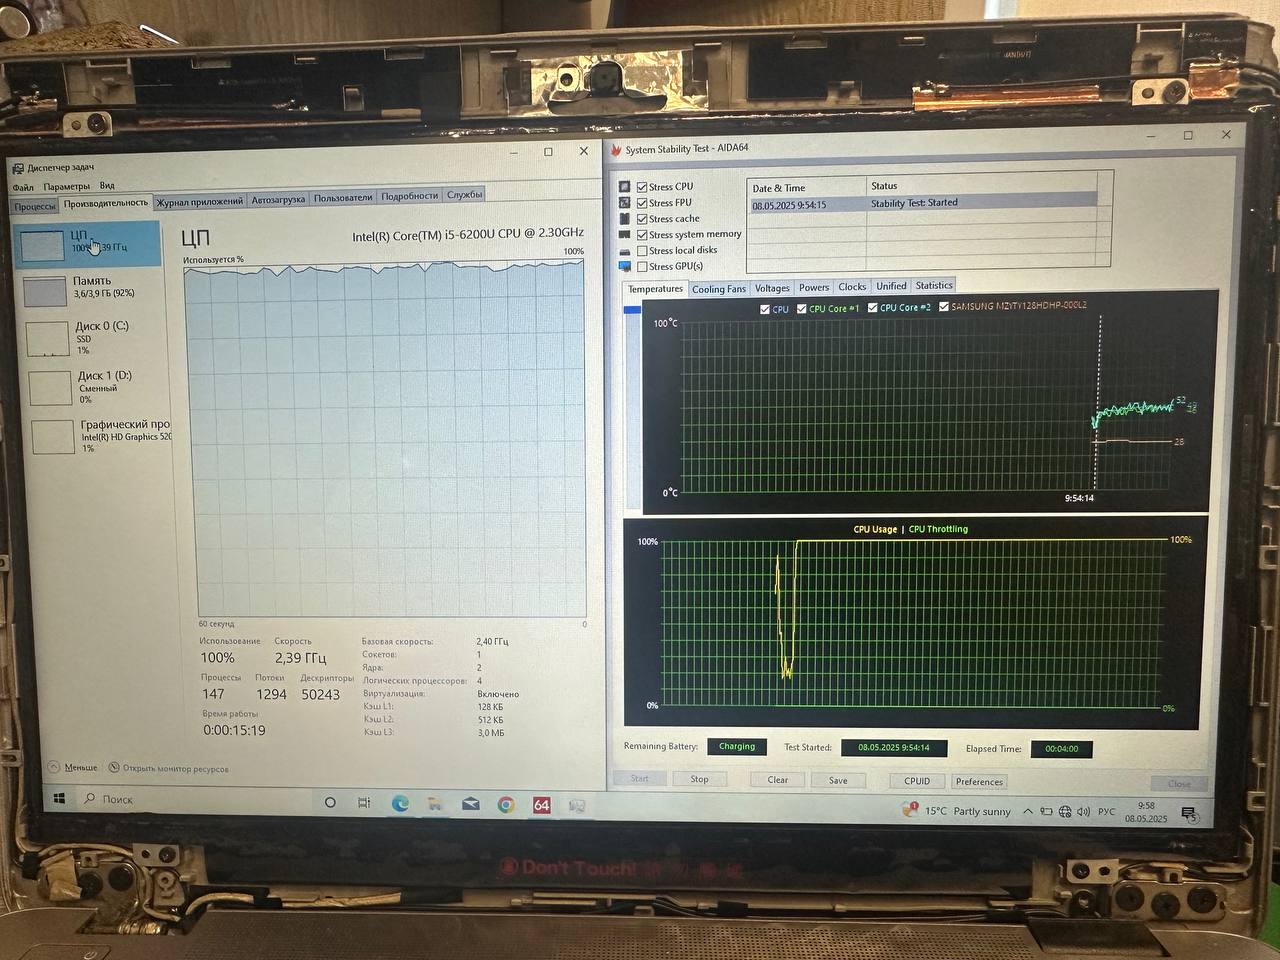Launch Microsoft Edge from taskbar

[x=400, y=804]
